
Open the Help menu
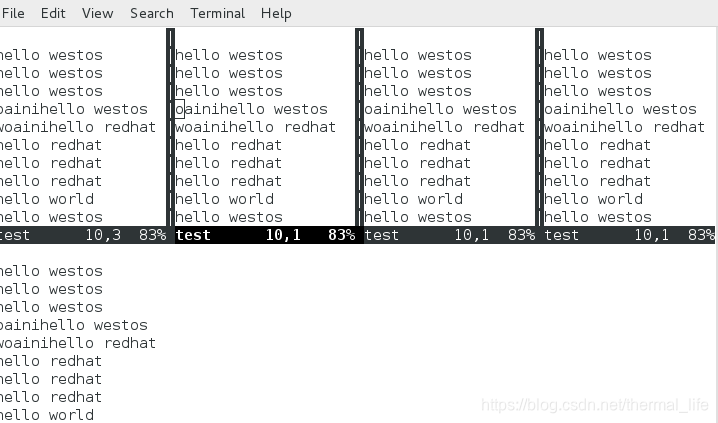click(276, 13)
